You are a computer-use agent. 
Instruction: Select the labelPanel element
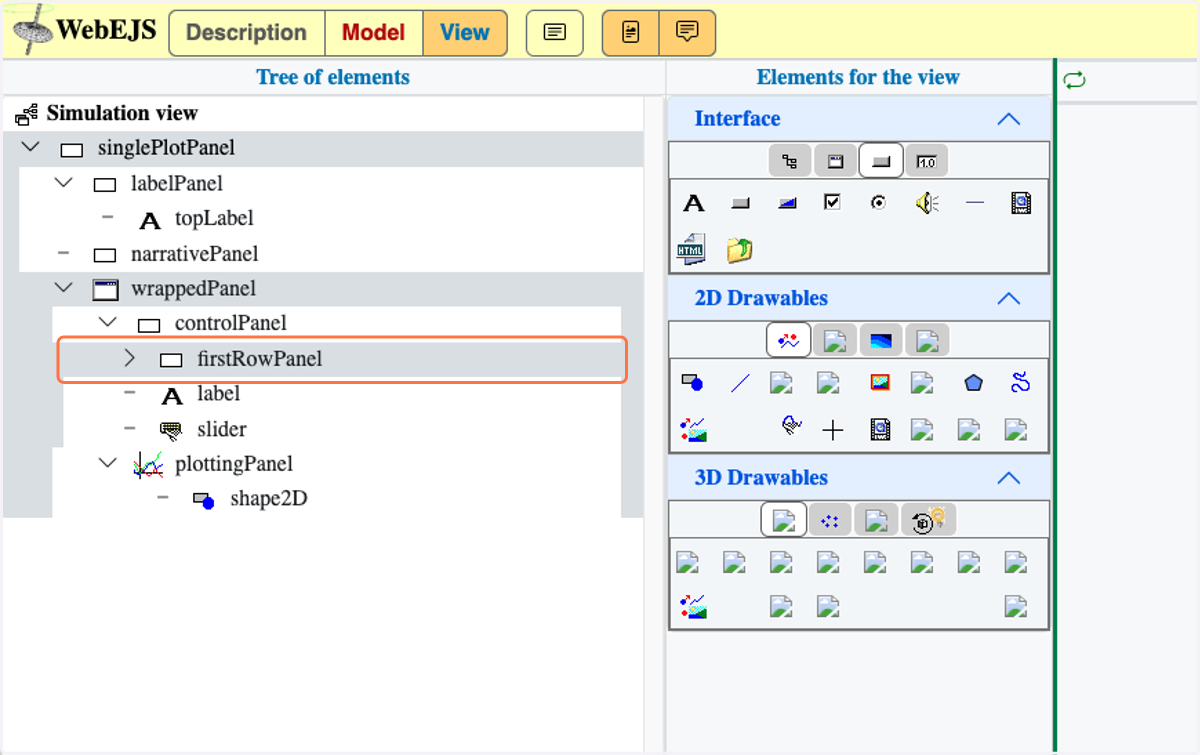[x=177, y=183]
